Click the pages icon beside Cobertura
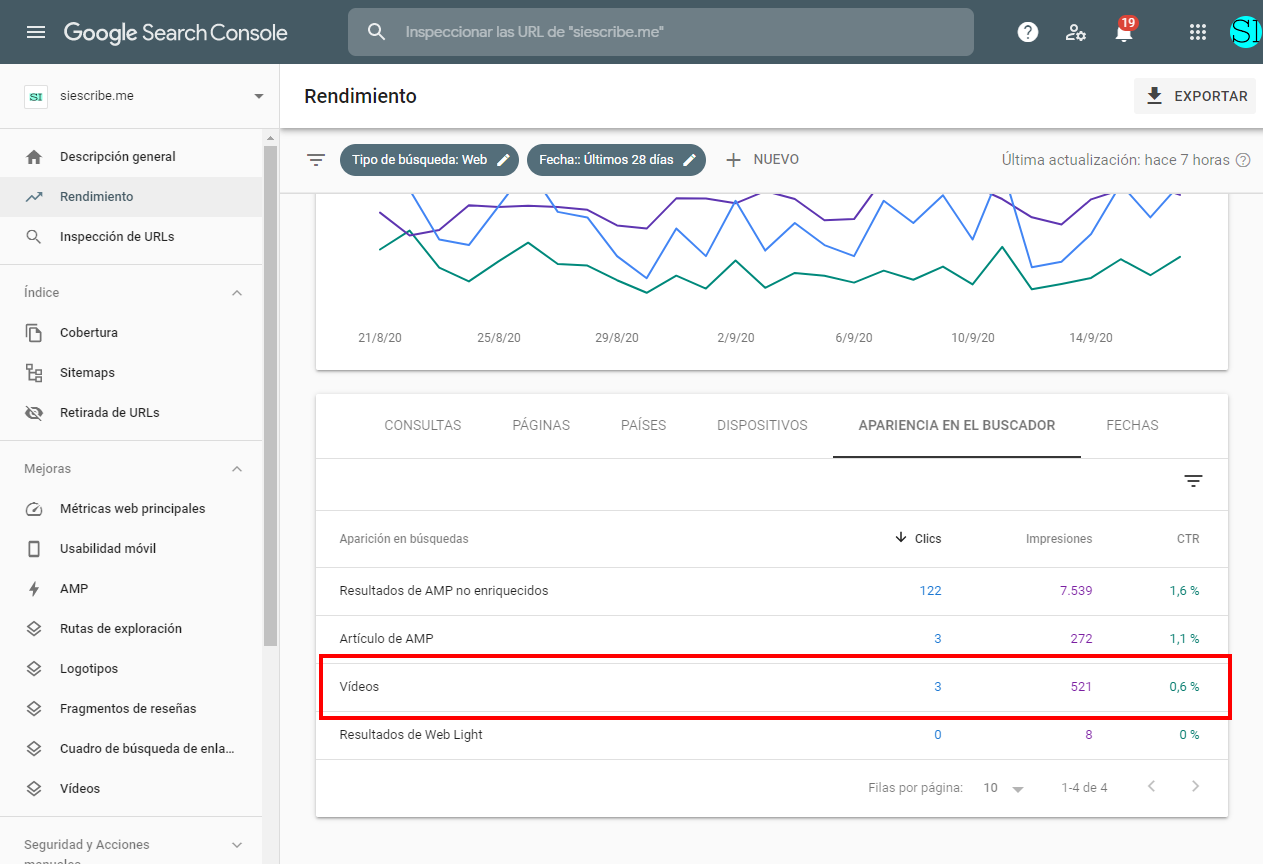The height and width of the screenshot is (864, 1263). click(34, 333)
